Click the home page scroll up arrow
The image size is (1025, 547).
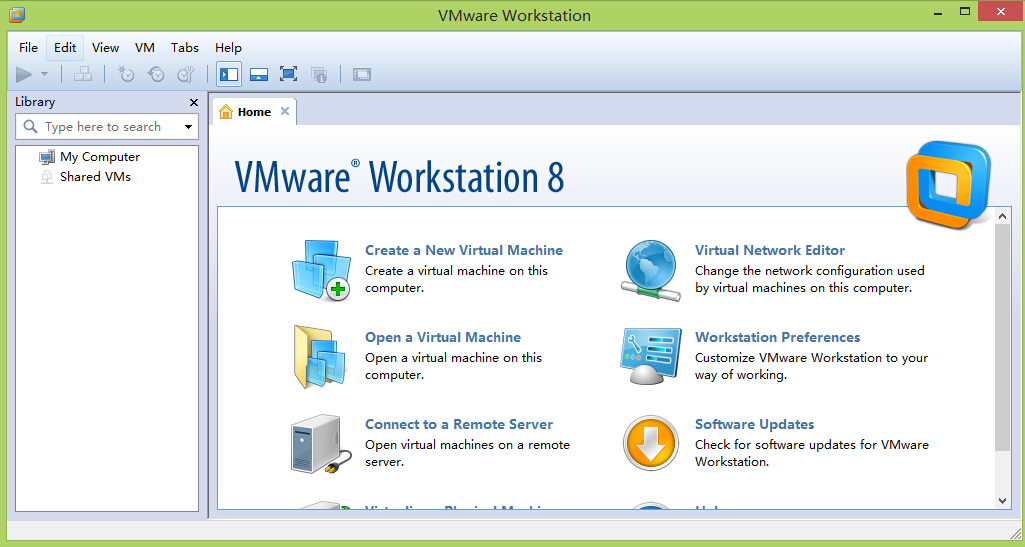coord(1003,217)
